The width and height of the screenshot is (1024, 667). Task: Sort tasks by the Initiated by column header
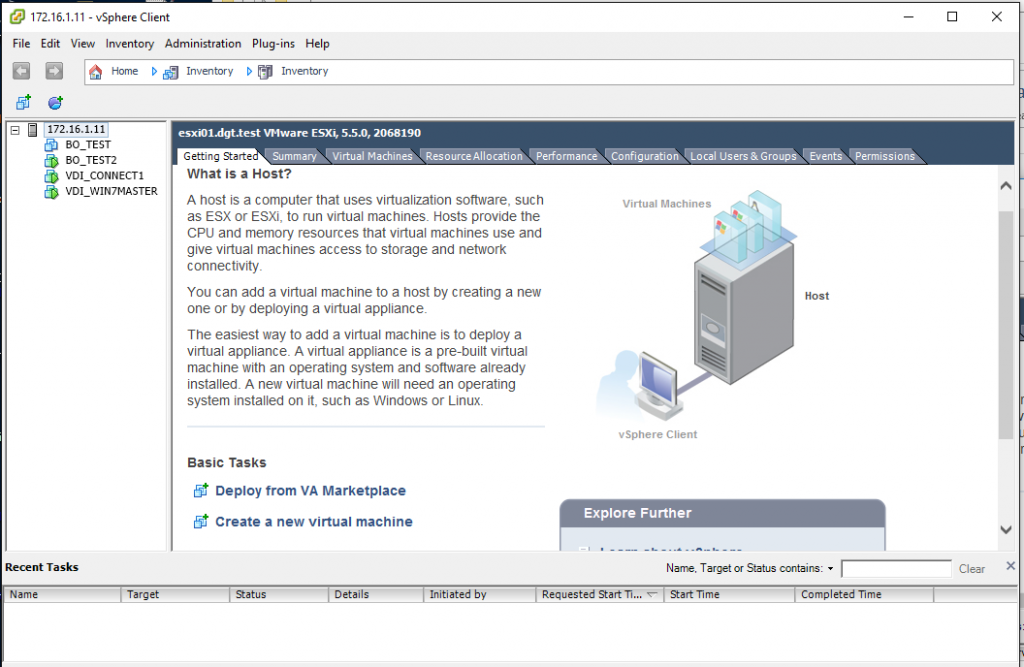click(479, 594)
